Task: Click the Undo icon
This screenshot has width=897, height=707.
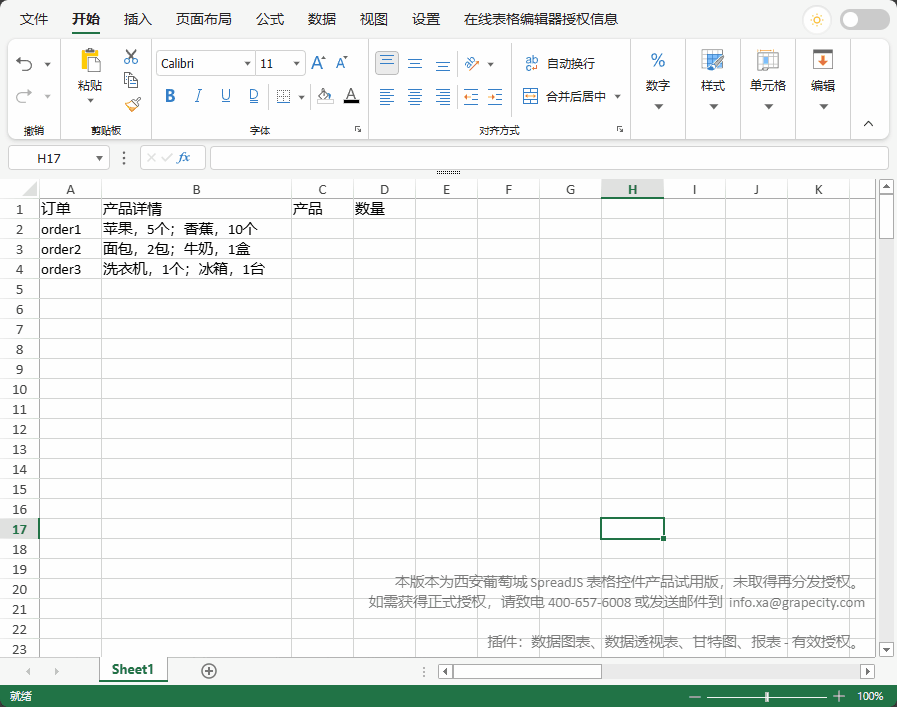Action: coord(24,61)
